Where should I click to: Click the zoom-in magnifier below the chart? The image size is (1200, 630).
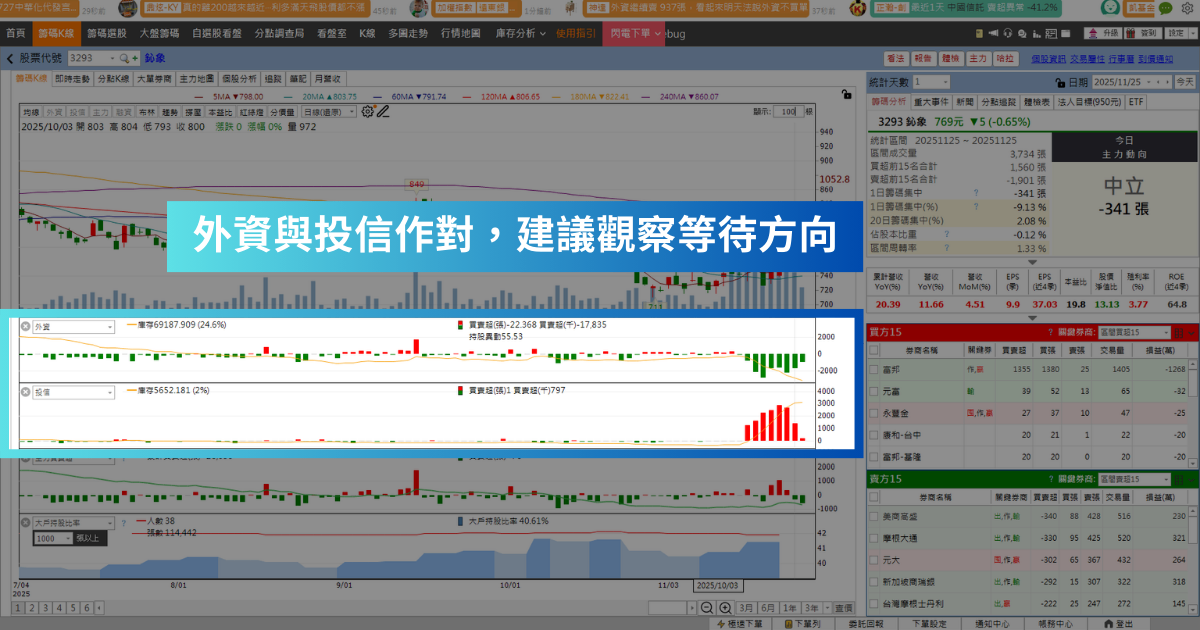(726, 607)
